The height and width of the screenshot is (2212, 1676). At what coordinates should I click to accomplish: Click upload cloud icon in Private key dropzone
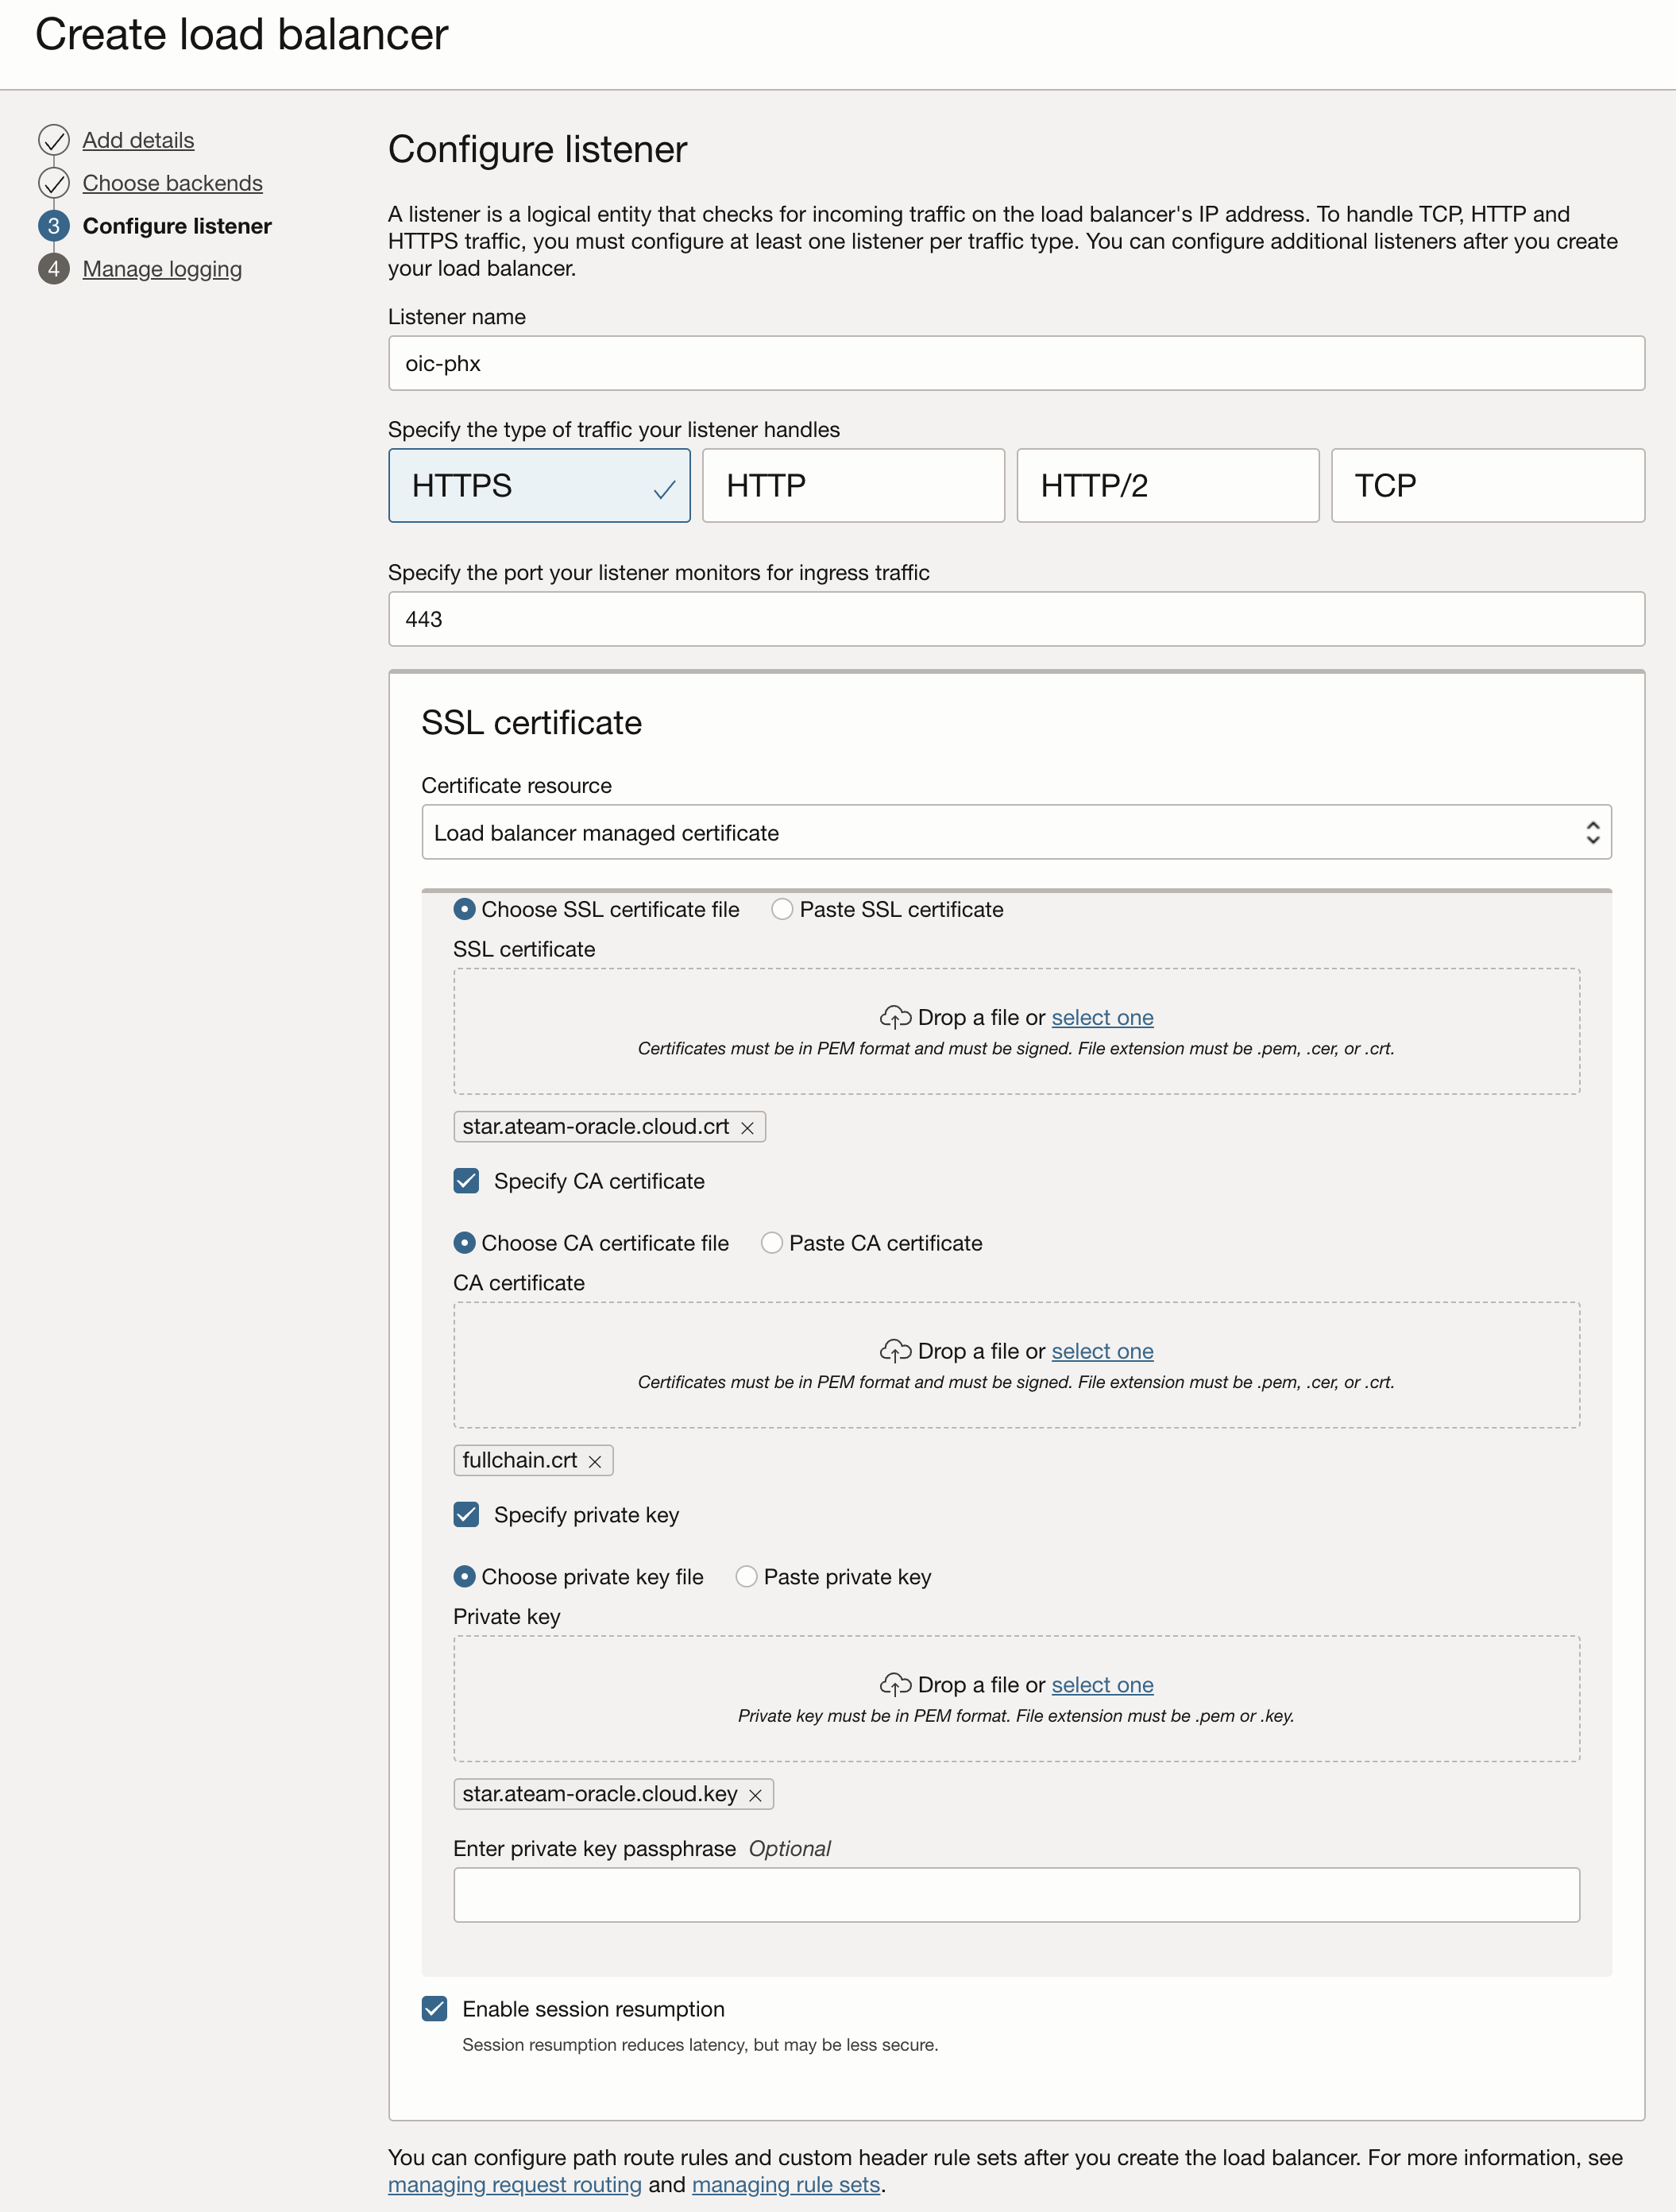click(895, 1685)
